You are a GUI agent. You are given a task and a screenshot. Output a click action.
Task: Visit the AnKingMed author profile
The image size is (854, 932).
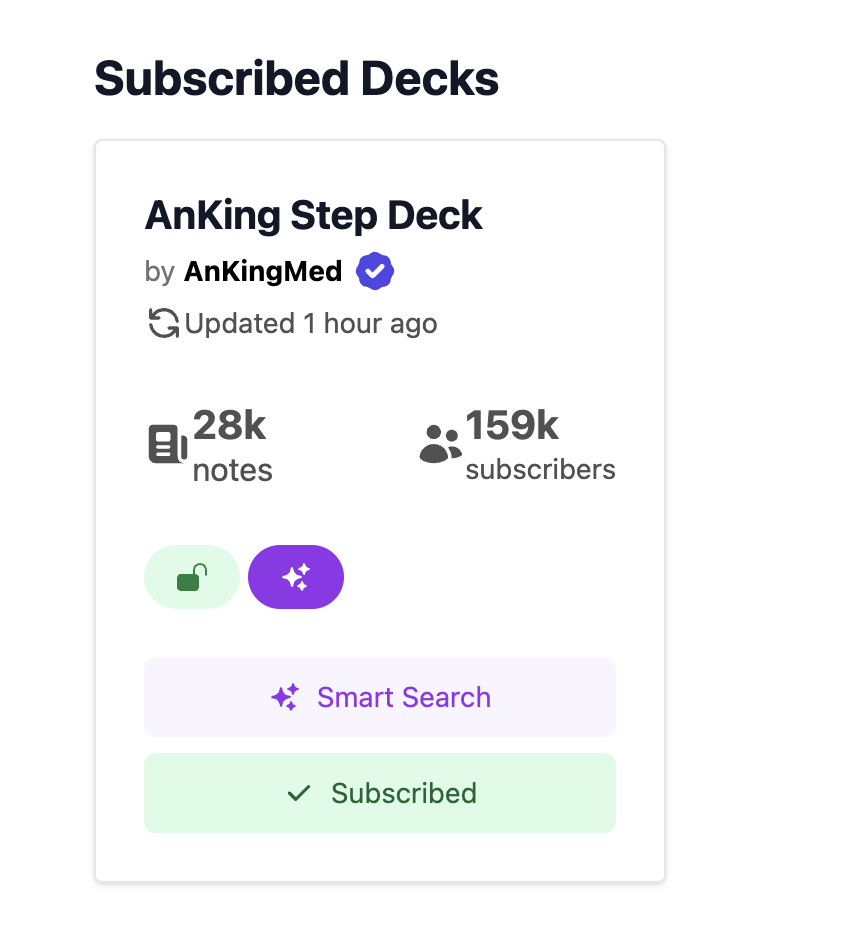point(263,271)
